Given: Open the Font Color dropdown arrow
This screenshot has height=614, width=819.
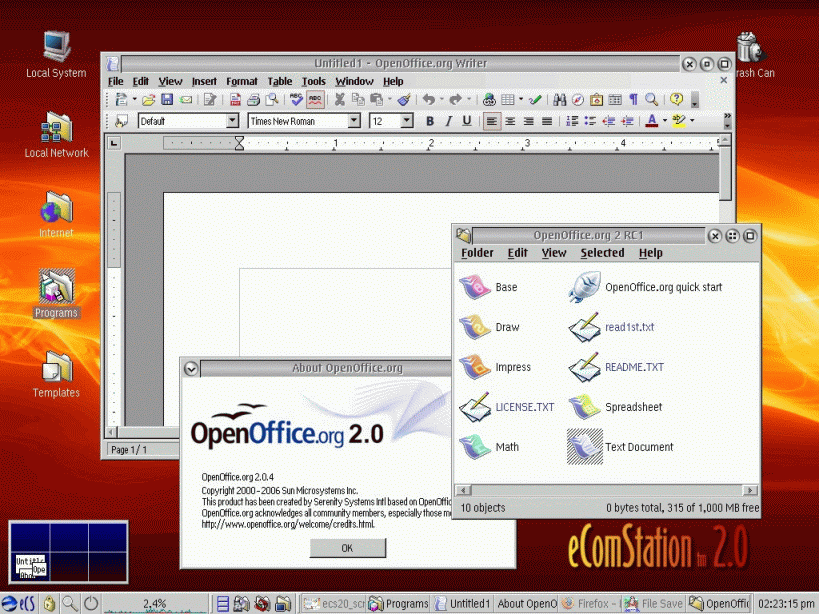Looking at the screenshot, I should (x=665, y=121).
